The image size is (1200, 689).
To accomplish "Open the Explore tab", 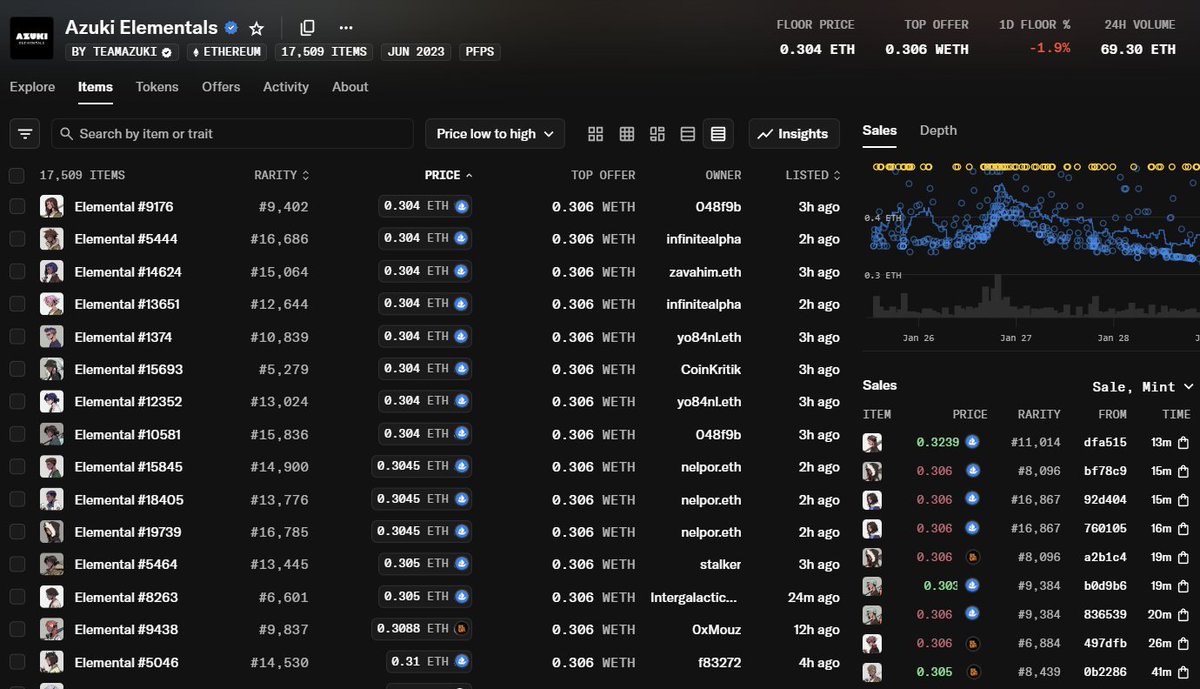I will click(x=32, y=87).
